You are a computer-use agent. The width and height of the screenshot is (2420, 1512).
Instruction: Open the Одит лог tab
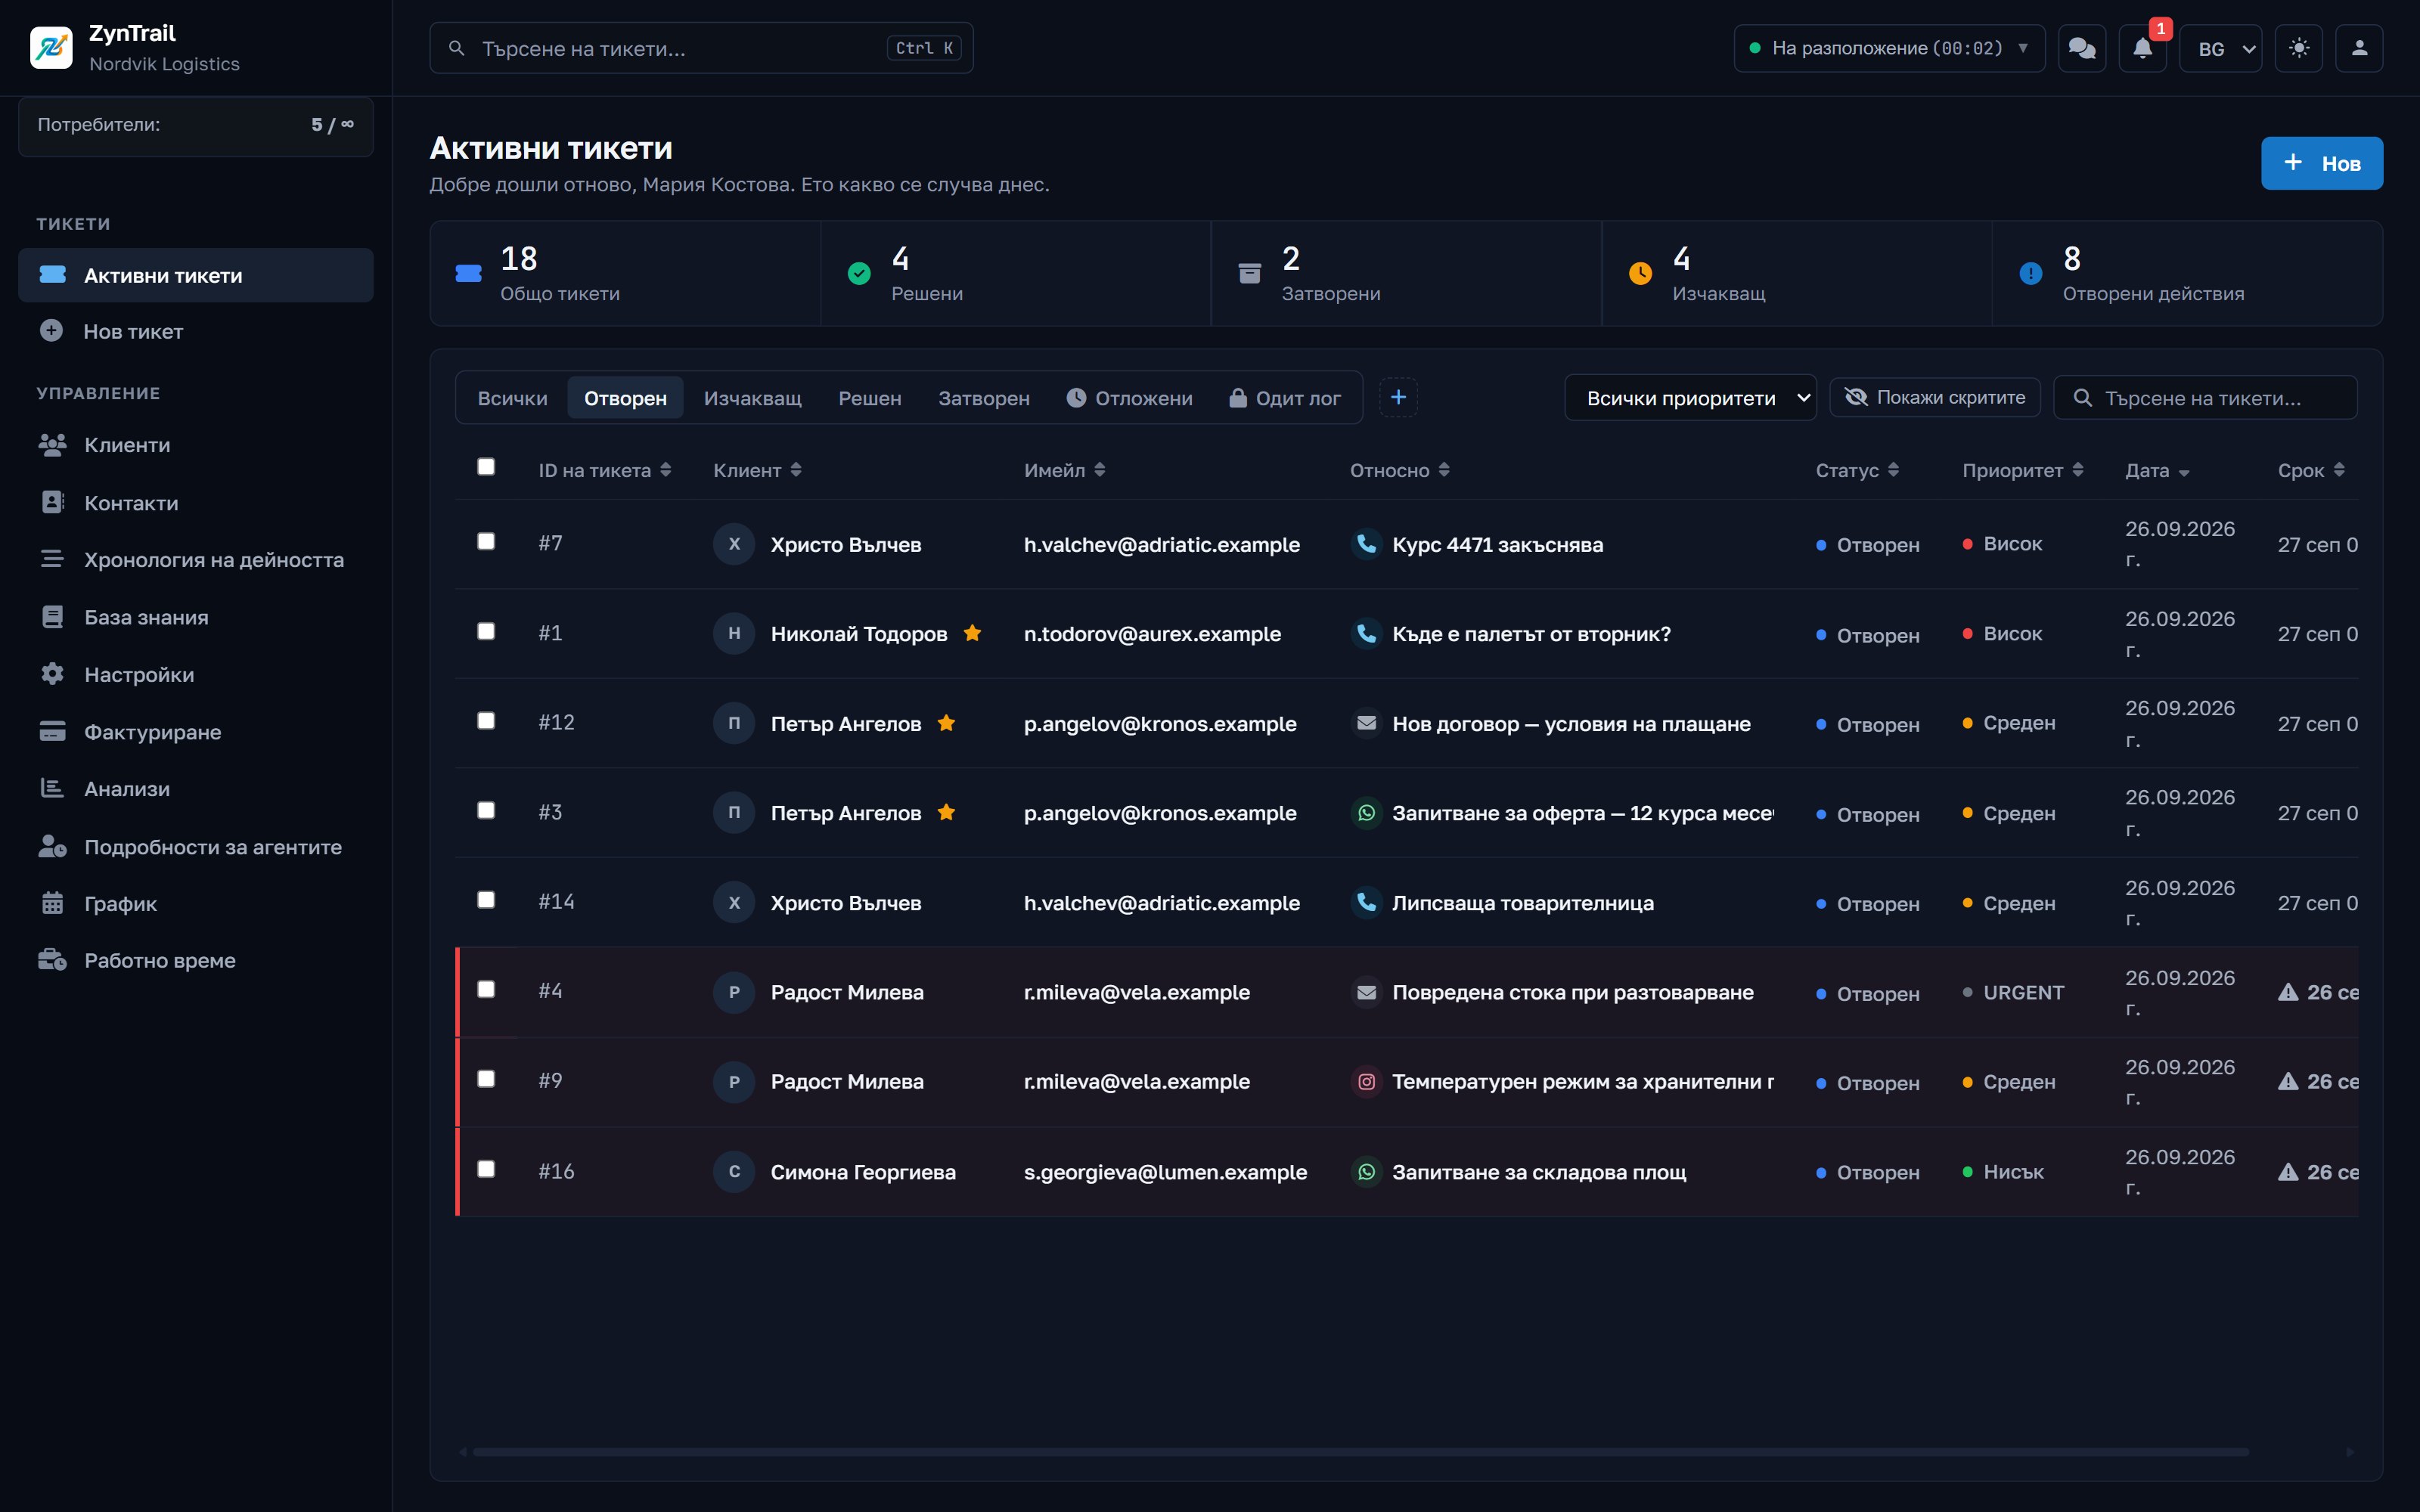point(1284,397)
